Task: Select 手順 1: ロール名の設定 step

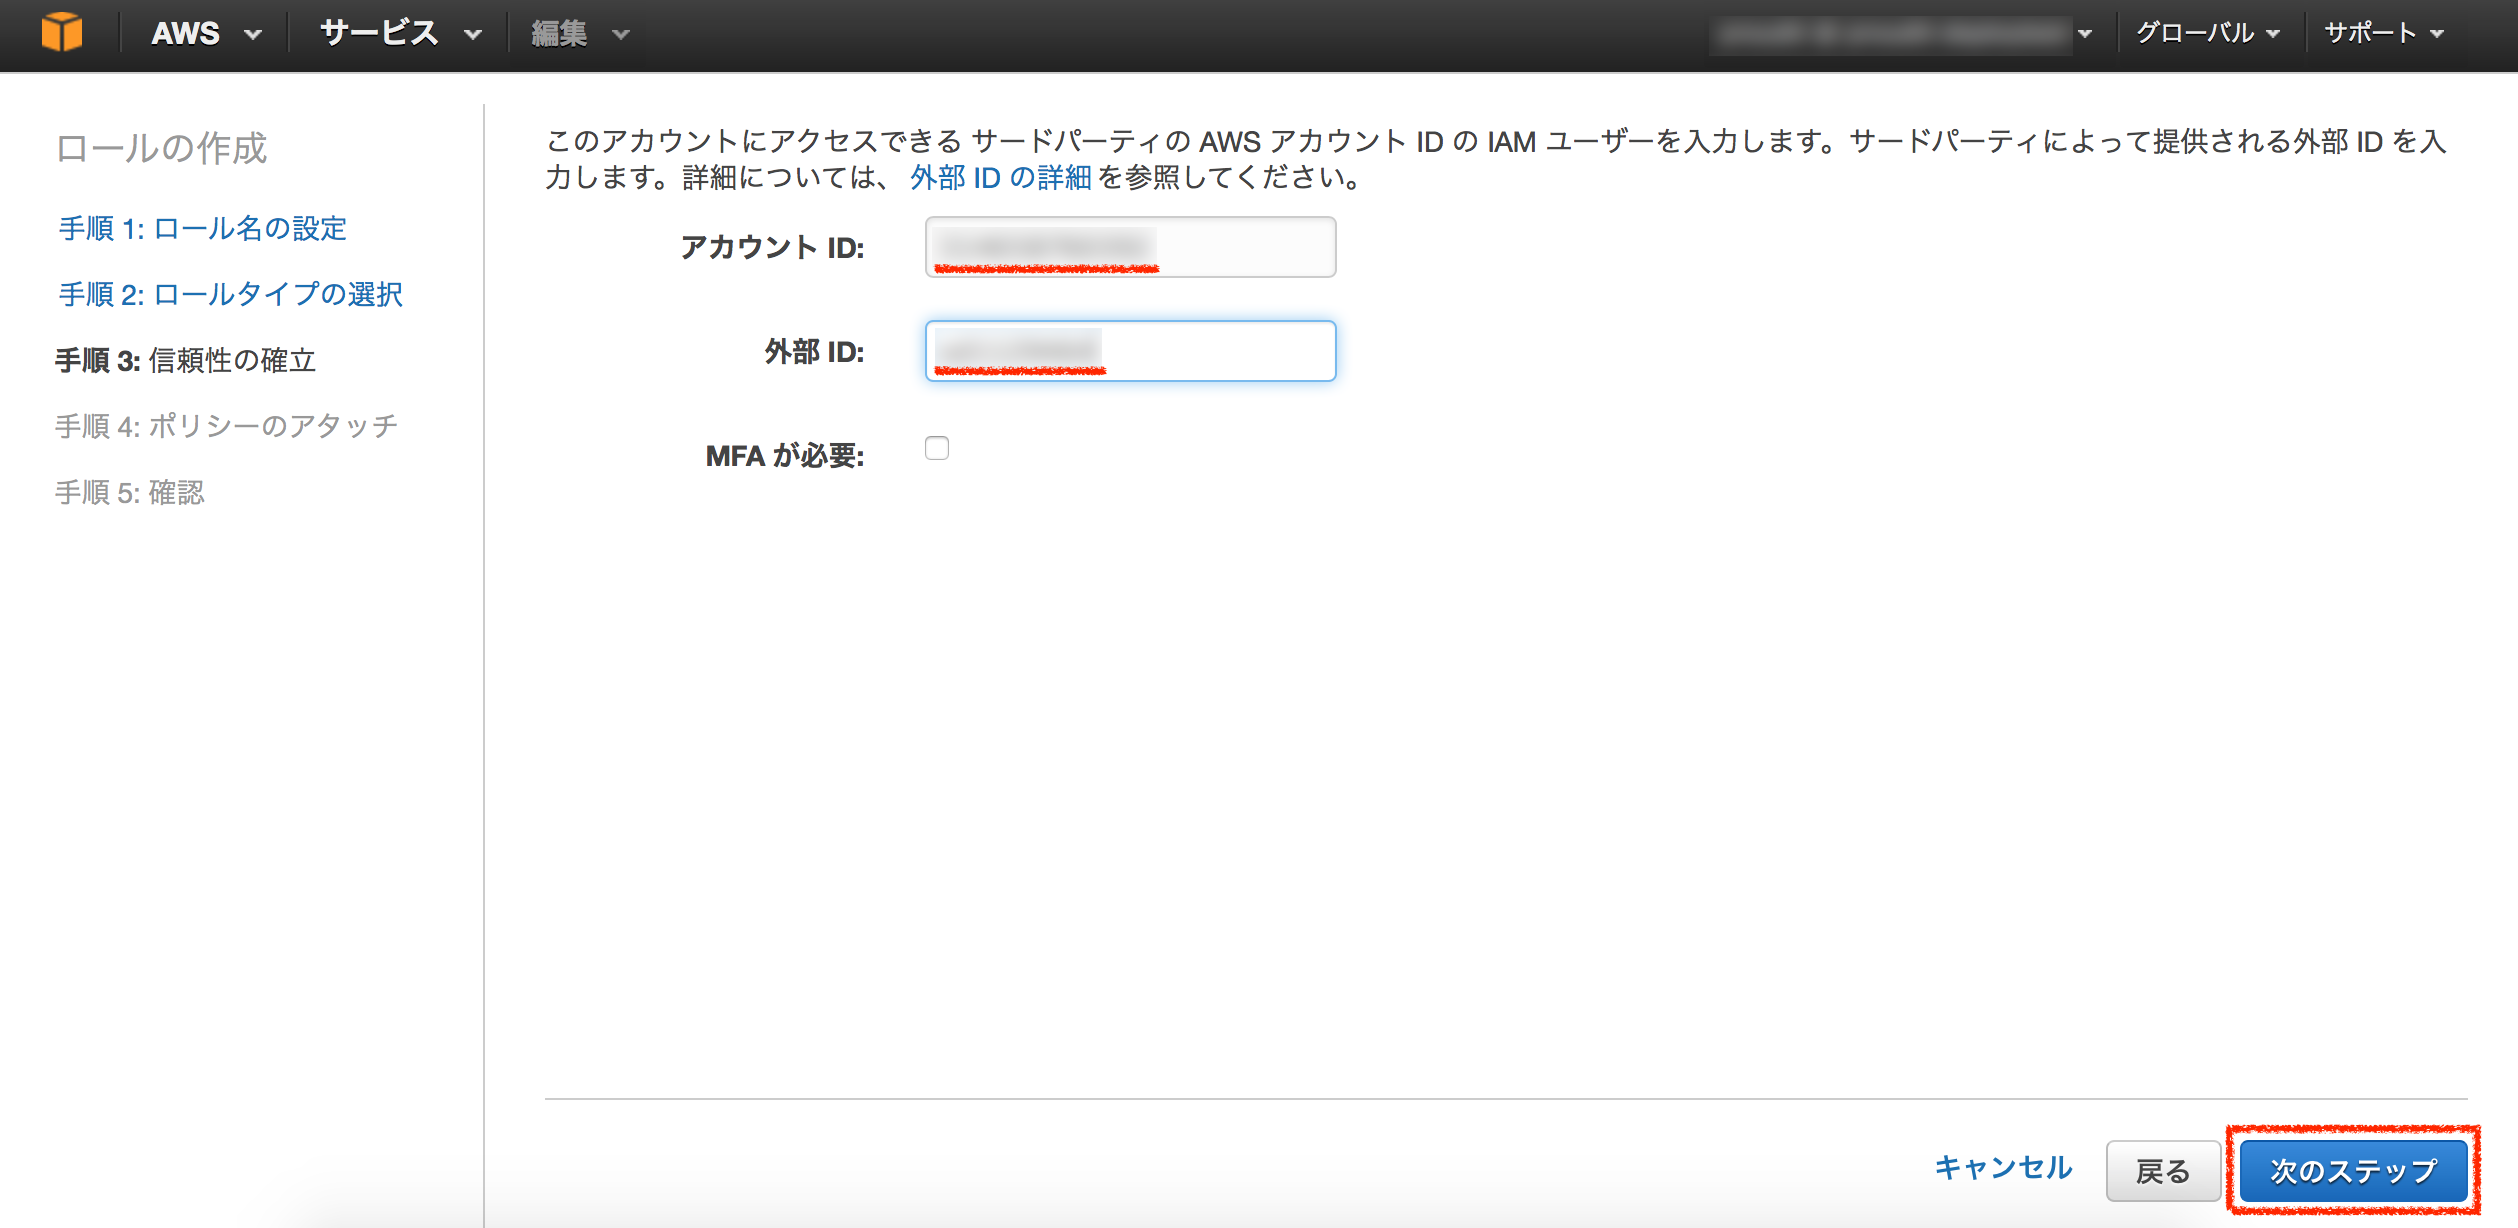Action: point(201,228)
